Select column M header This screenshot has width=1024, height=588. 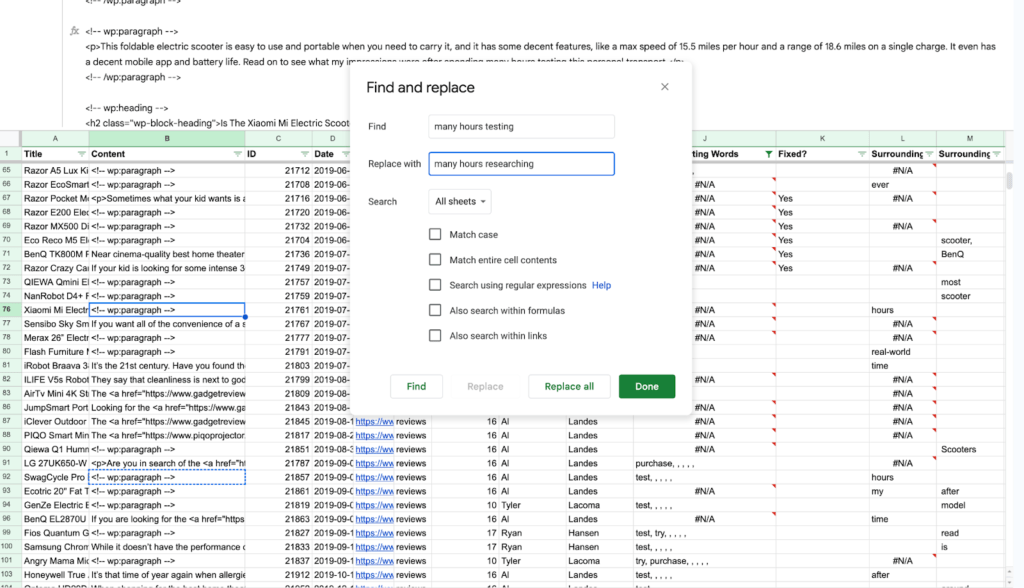click(970, 139)
